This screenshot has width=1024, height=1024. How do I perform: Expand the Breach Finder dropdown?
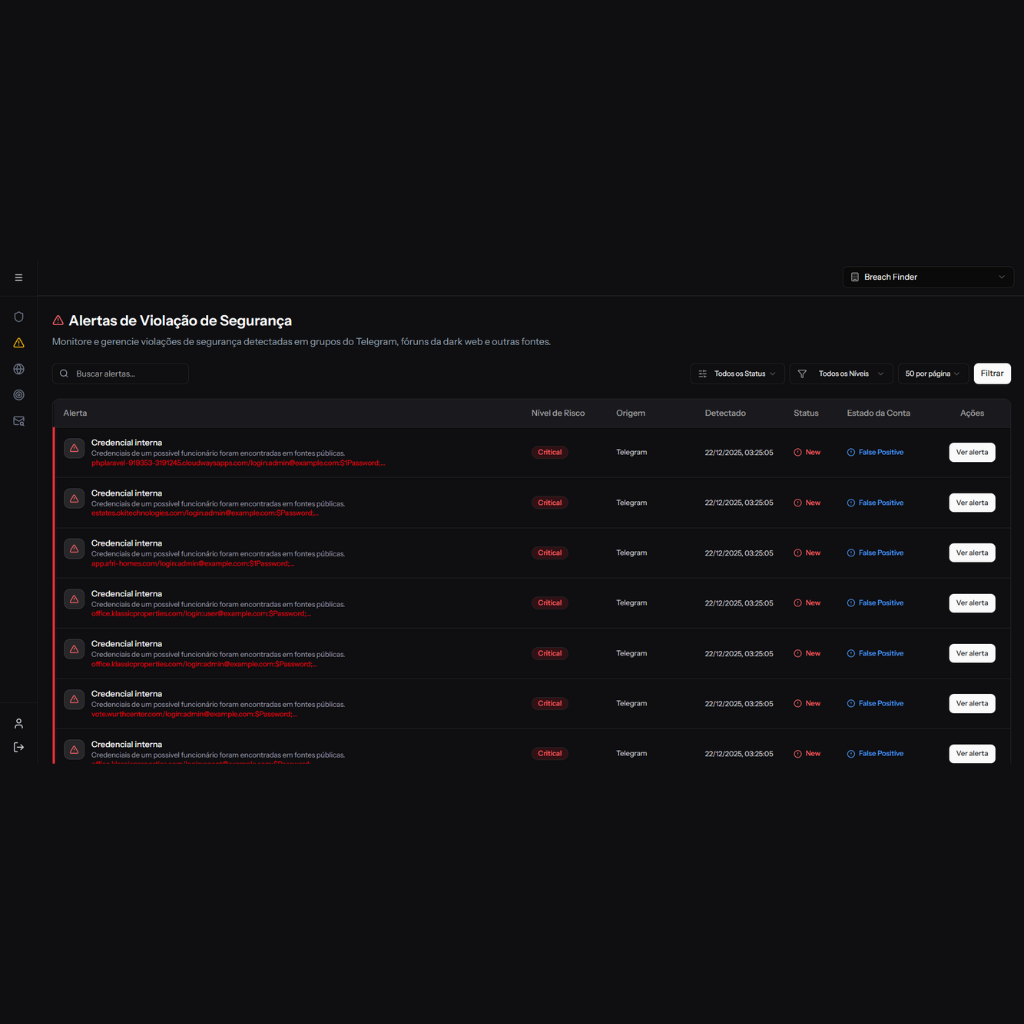point(927,277)
